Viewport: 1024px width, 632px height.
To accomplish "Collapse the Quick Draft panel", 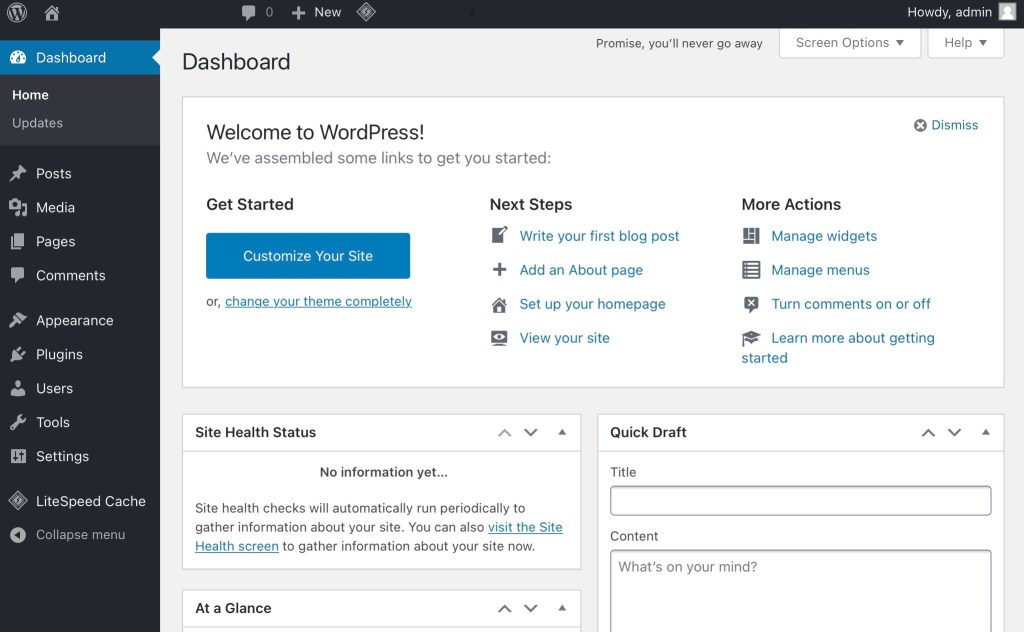I will [x=987, y=432].
